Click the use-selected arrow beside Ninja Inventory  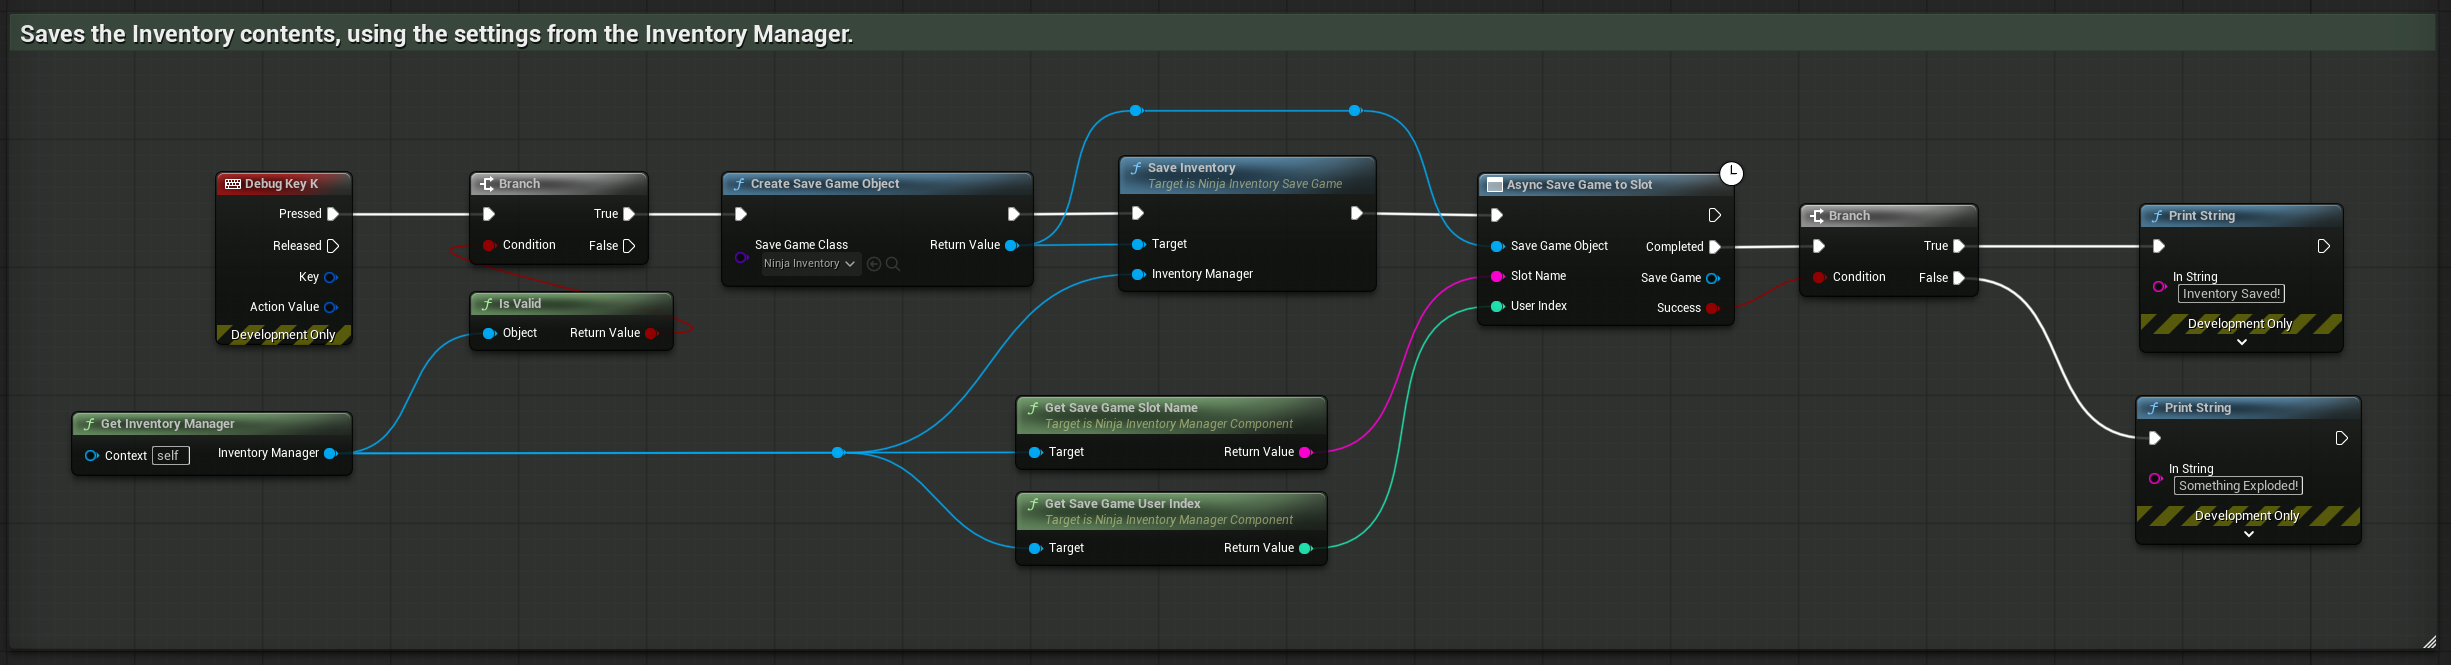874,264
